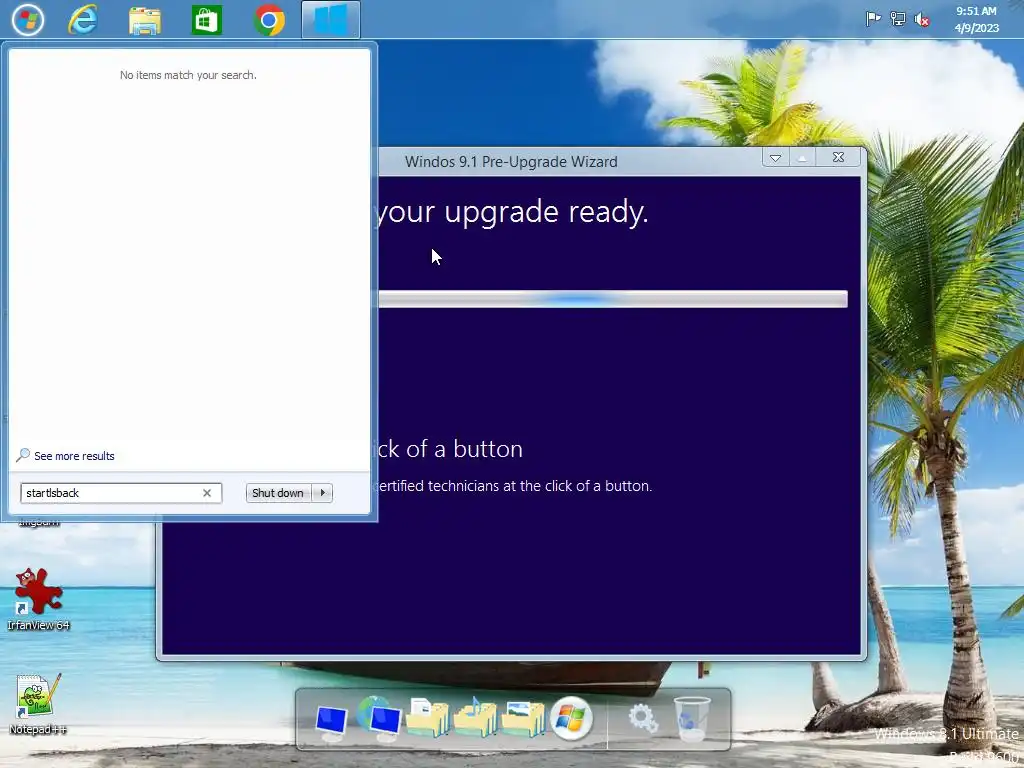Image resolution: width=1024 pixels, height=768 pixels.
Task: Open the IrfanView 64 desktop shortcut
Action: point(39,599)
